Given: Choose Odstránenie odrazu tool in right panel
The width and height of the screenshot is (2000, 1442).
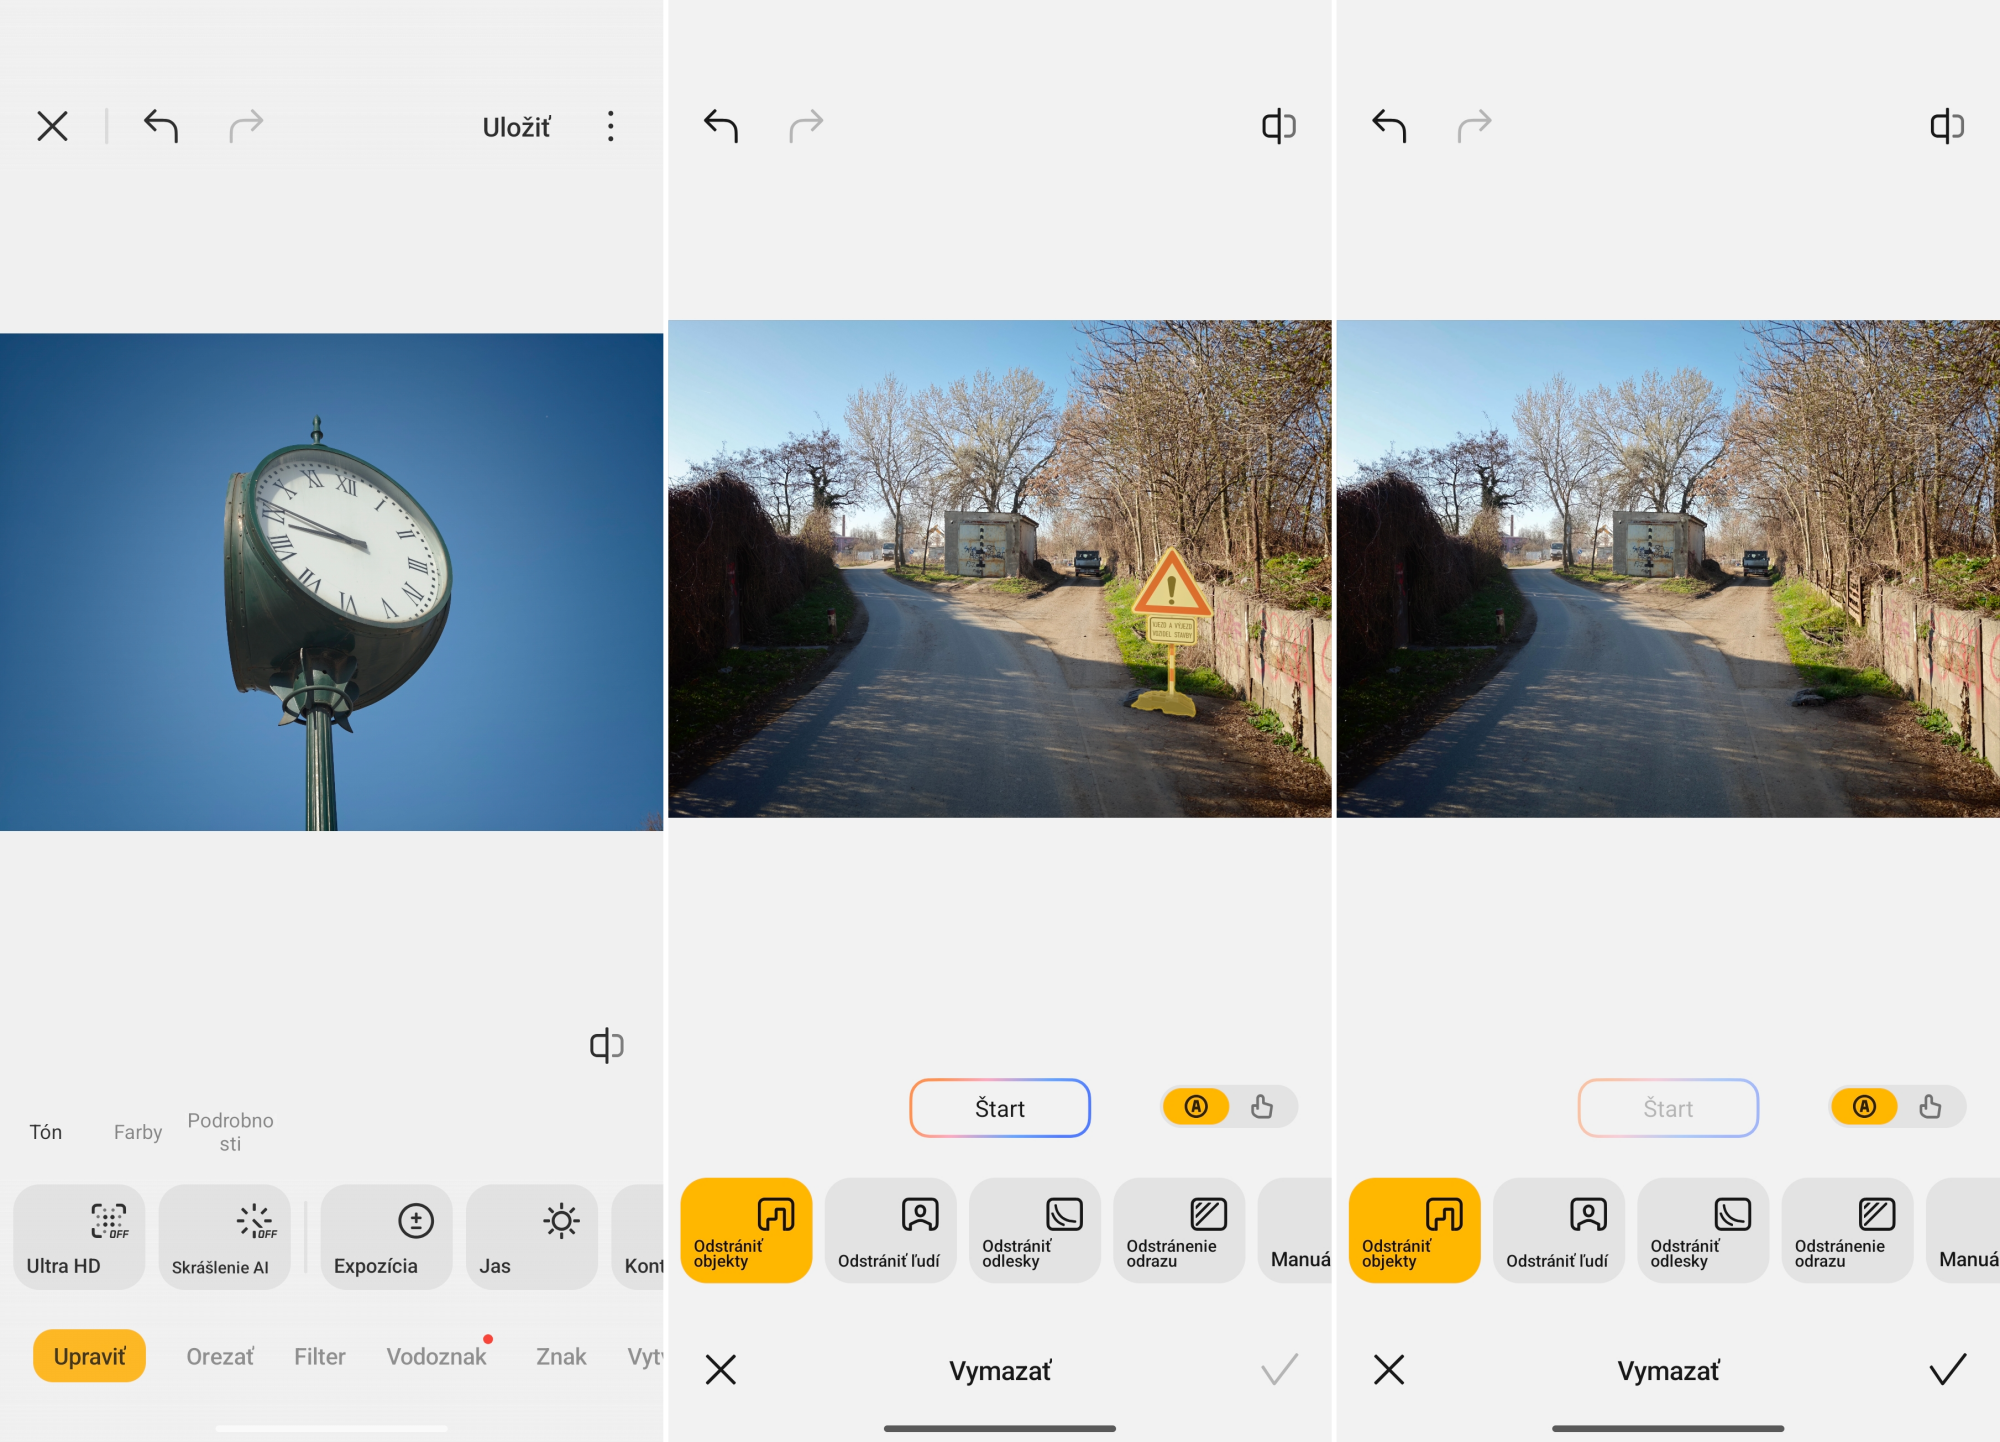Looking at the screenshot, I should point(1846,1231).
